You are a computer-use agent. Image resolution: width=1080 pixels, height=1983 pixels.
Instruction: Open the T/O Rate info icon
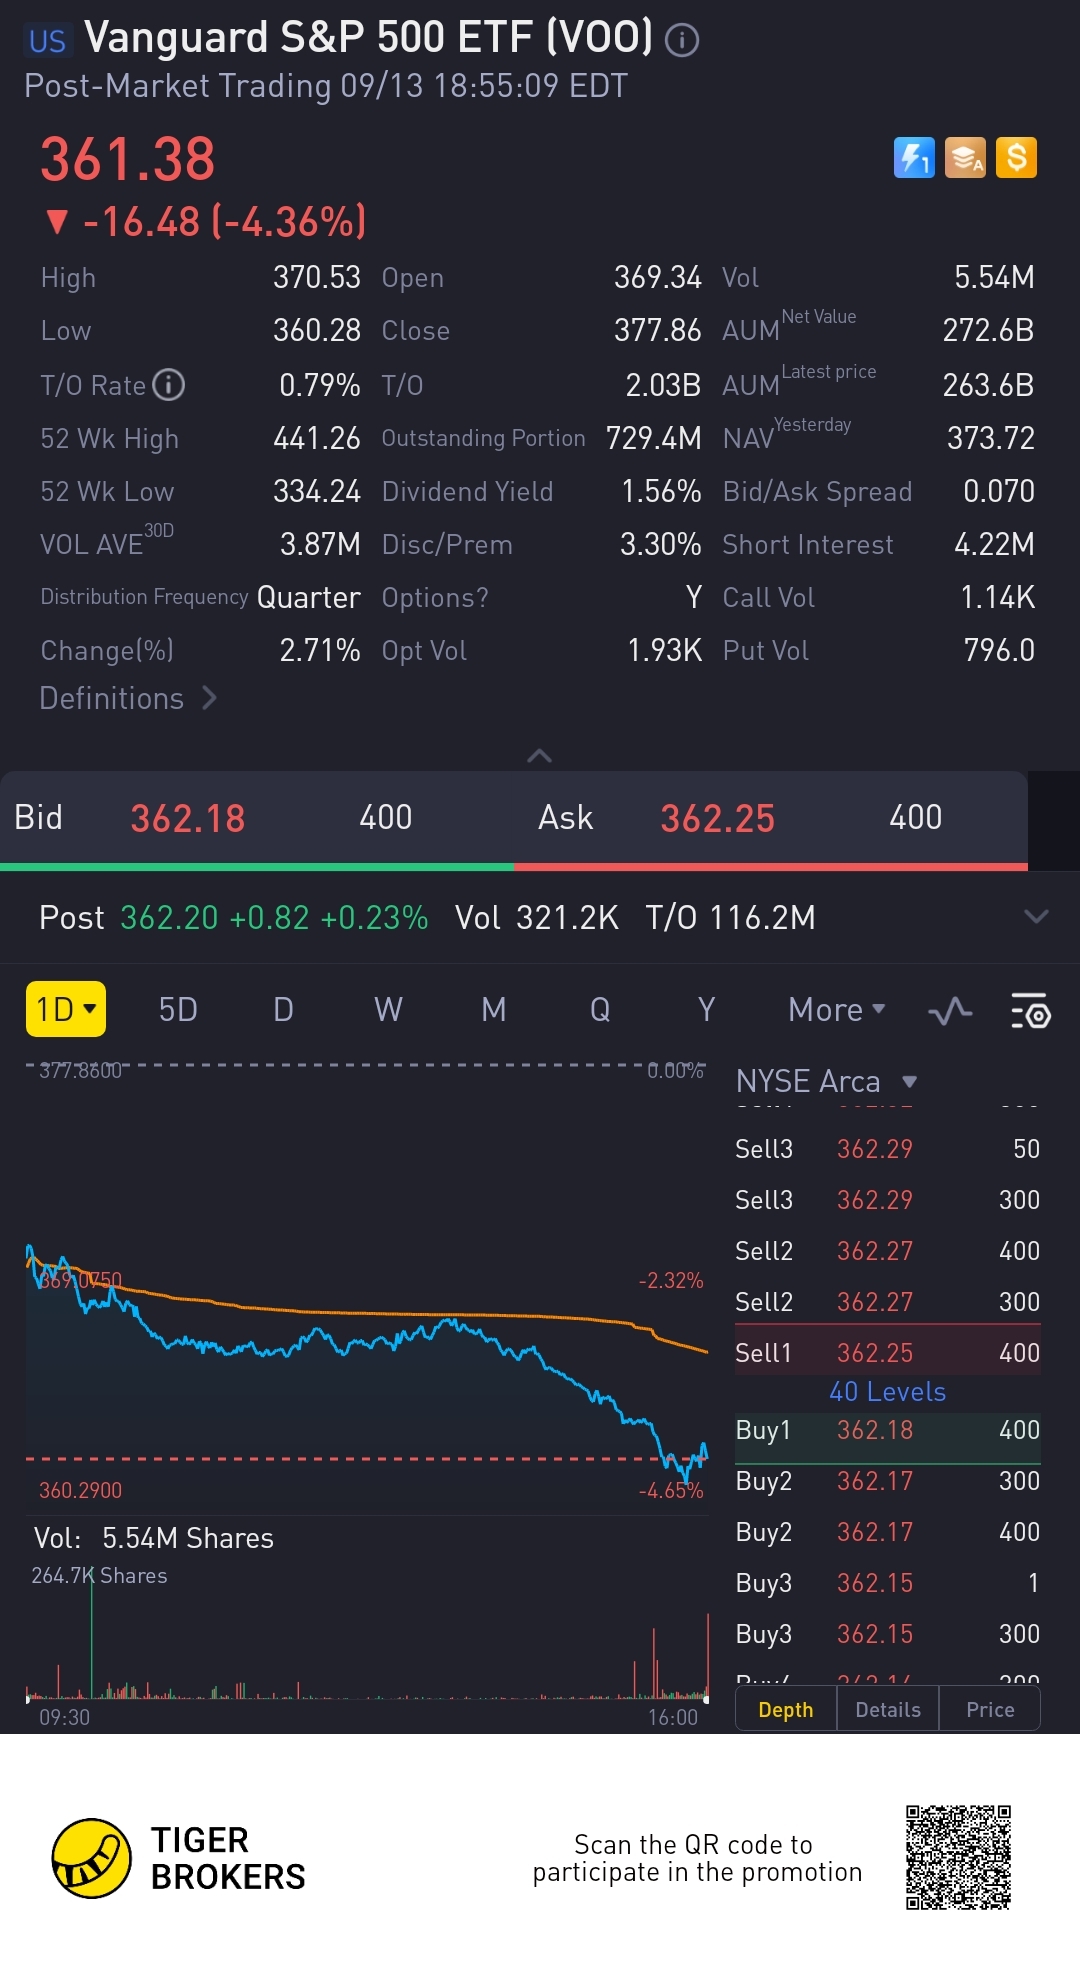[168, 385]
